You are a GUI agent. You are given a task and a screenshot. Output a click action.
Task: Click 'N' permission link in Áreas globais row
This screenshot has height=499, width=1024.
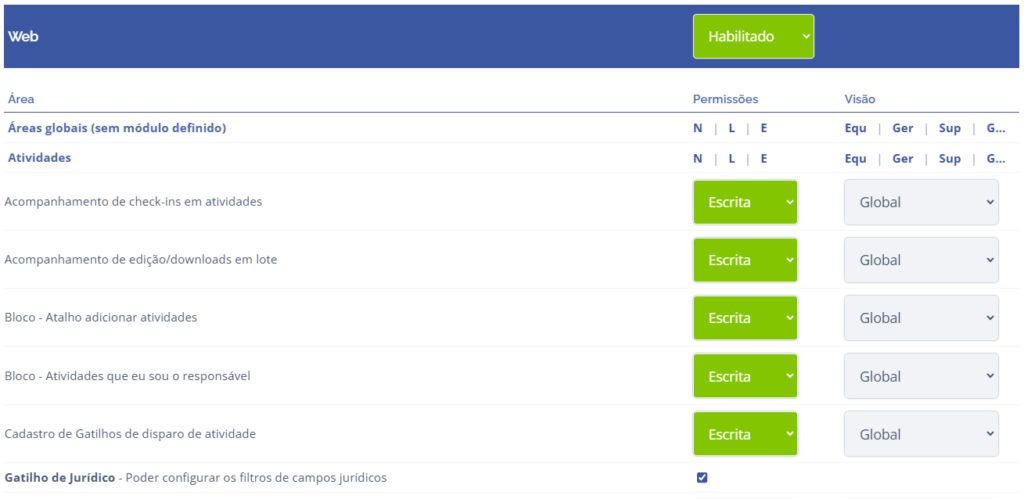click(x=698, y=128)
